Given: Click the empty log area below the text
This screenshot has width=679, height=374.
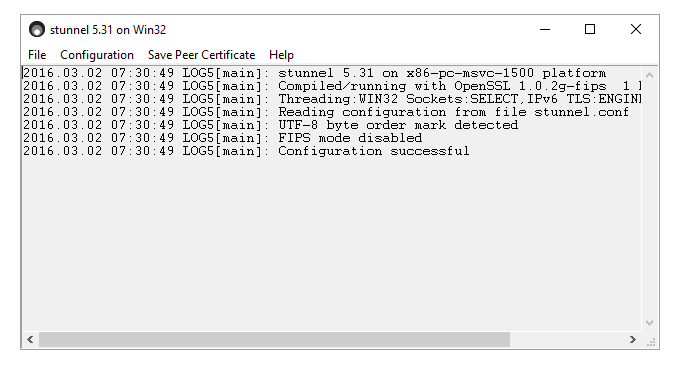Looking at the screenshot, I should (331, 242).
